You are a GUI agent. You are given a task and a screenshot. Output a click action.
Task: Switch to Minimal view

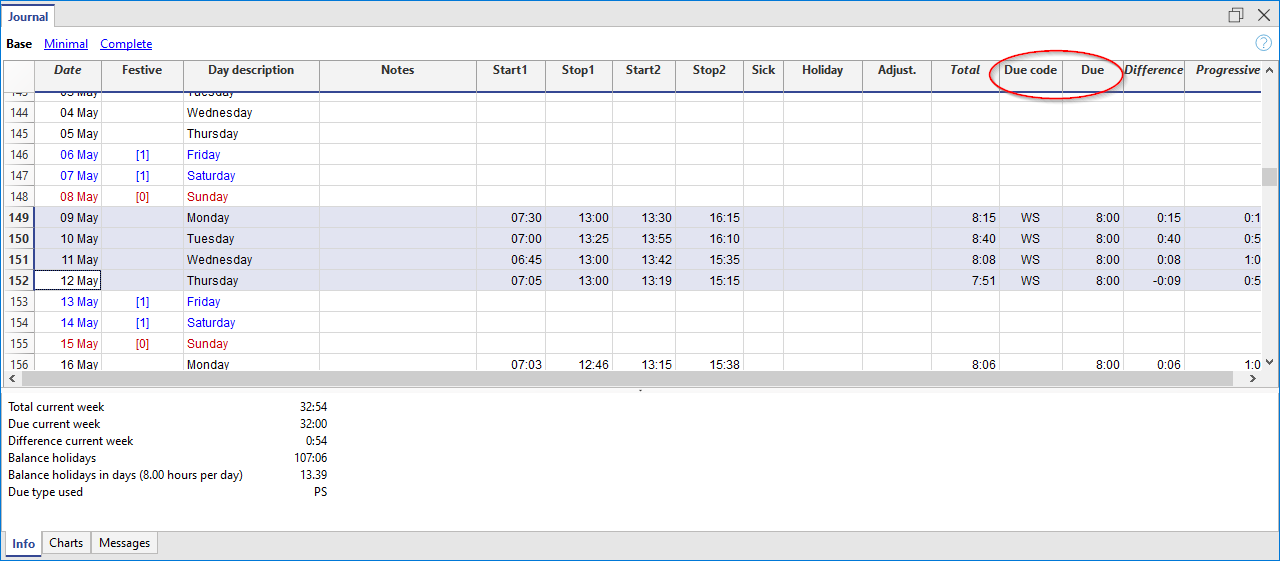point(66,44)
